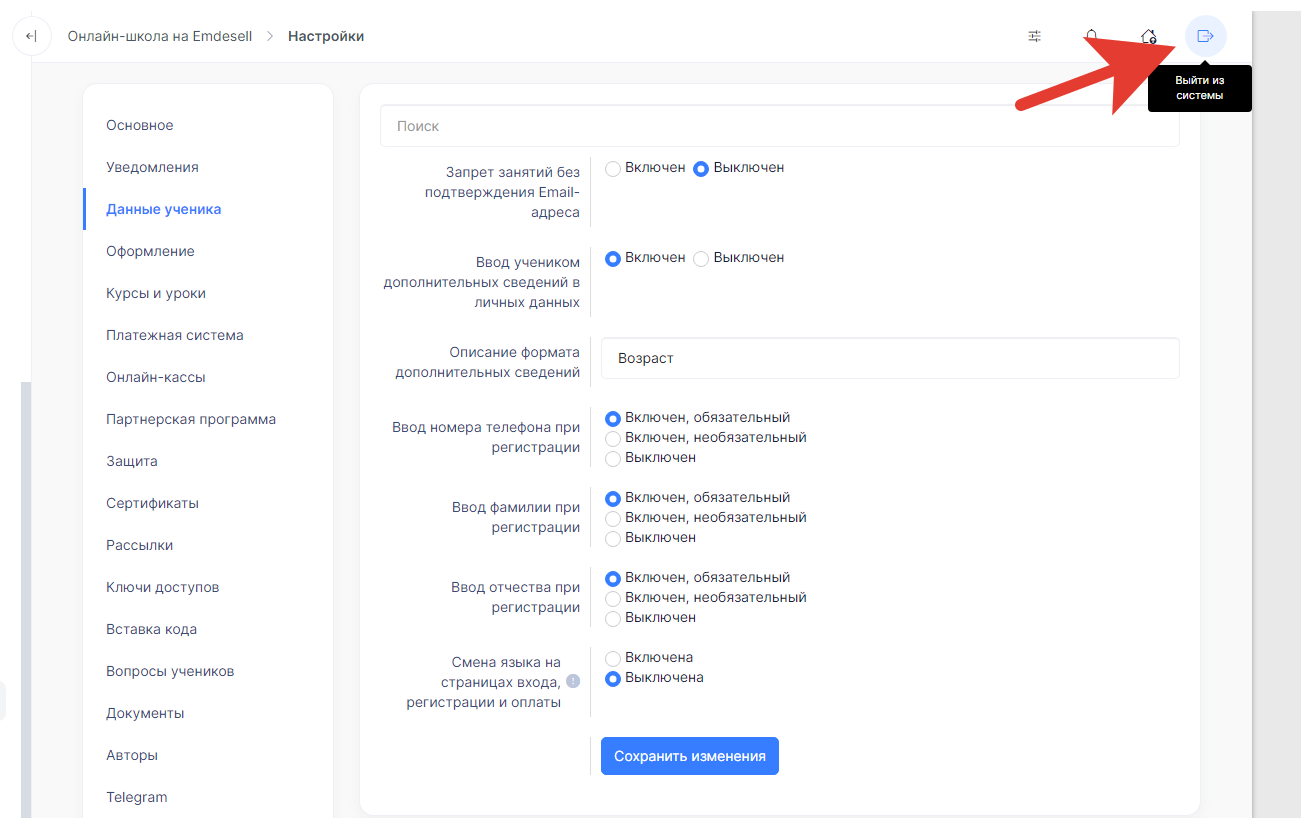Open the sliders settings icon in header

tap(1034, 37)
